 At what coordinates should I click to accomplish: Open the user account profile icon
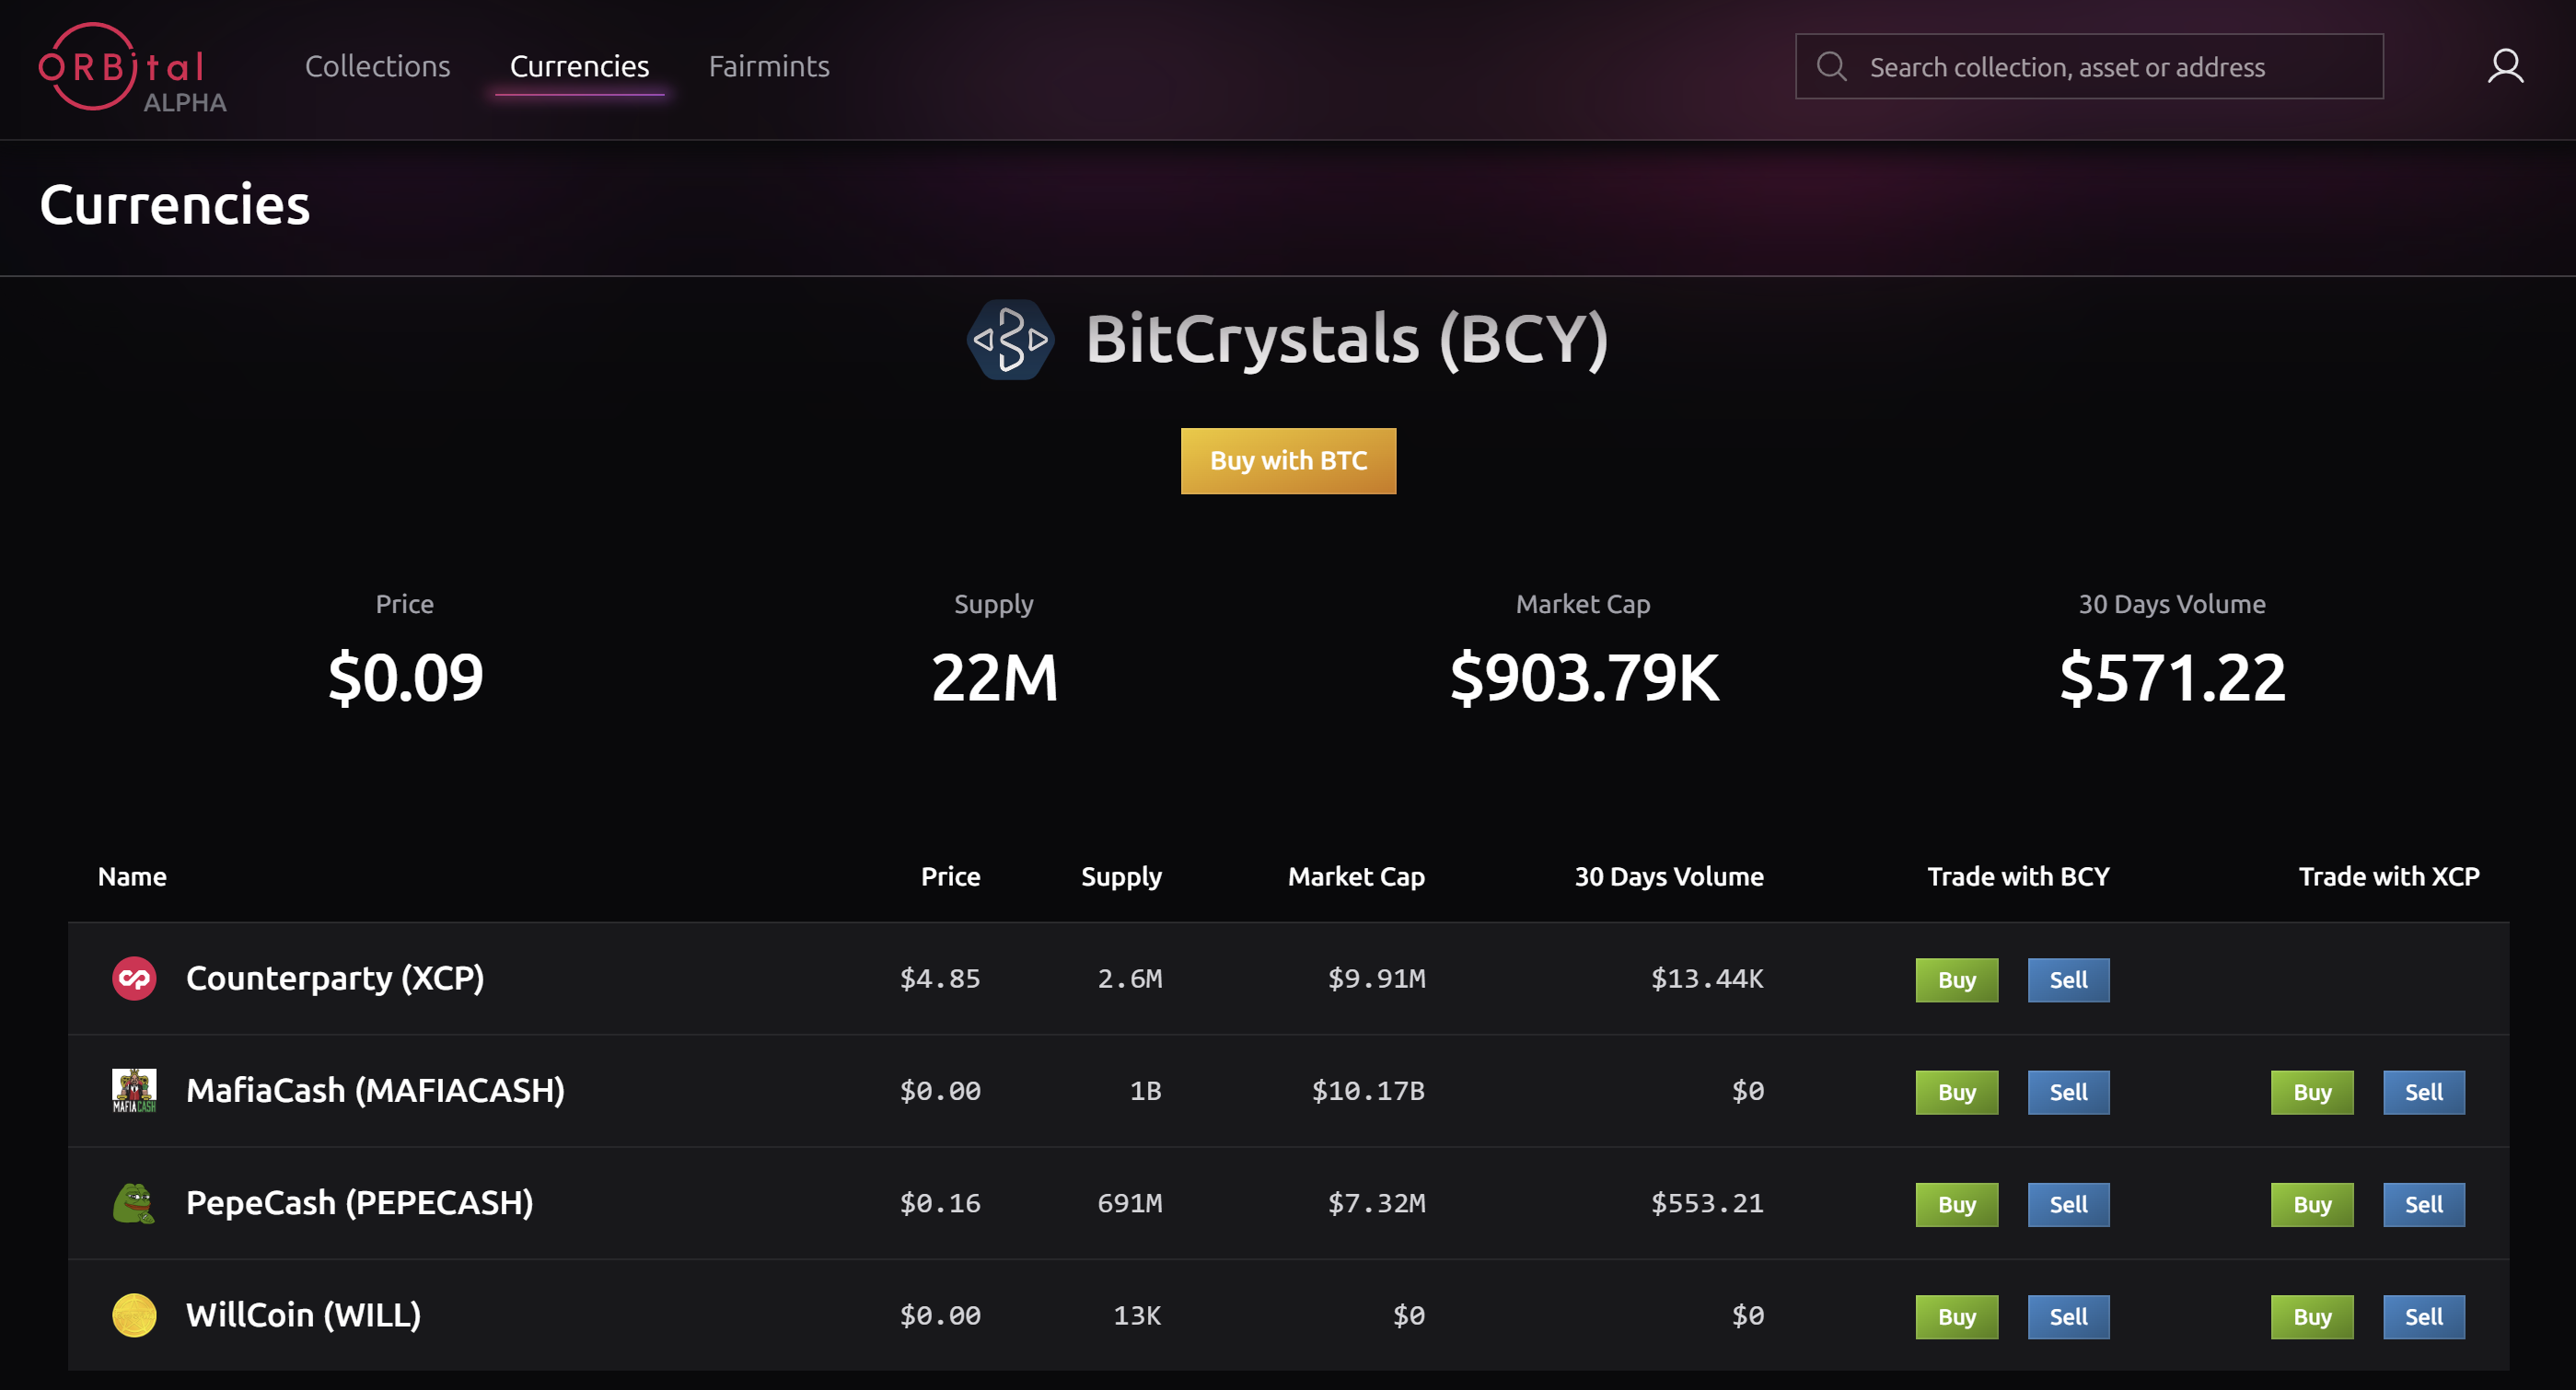point(2504,67)
